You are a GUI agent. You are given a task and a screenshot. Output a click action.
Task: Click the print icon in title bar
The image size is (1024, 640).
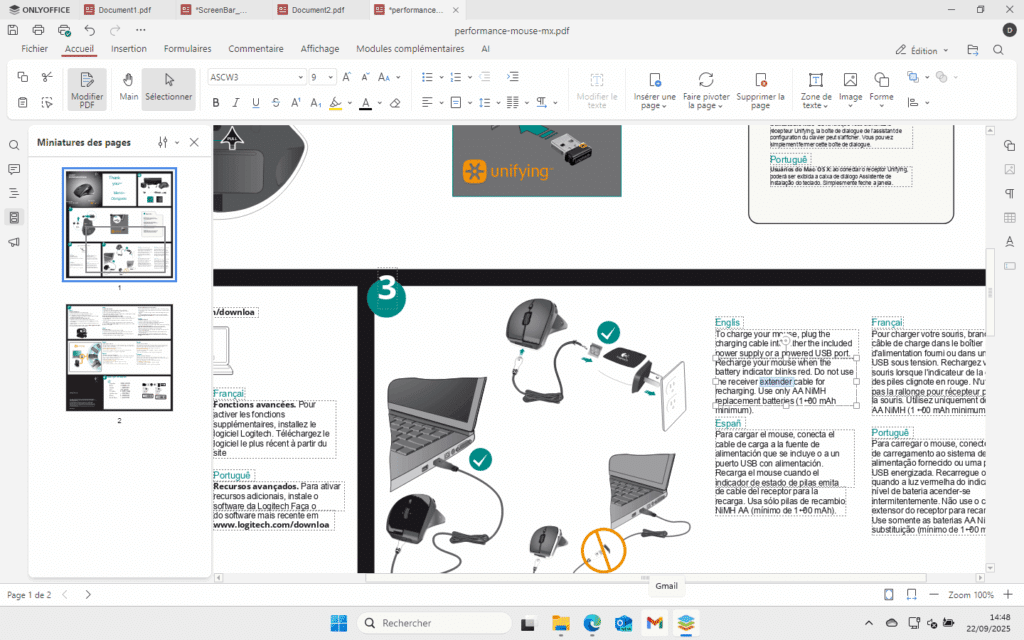(x=39, y=30)
